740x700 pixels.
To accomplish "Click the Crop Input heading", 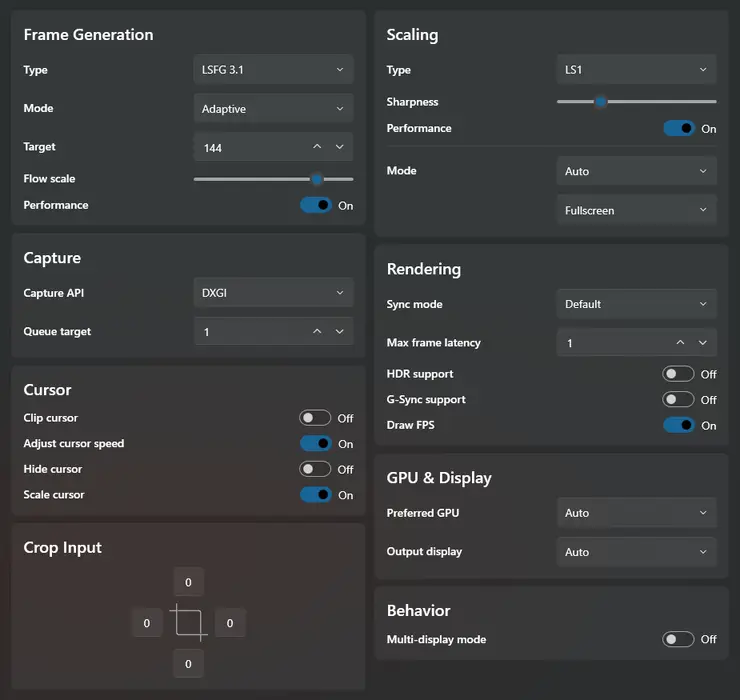I will tap(62, 548).
